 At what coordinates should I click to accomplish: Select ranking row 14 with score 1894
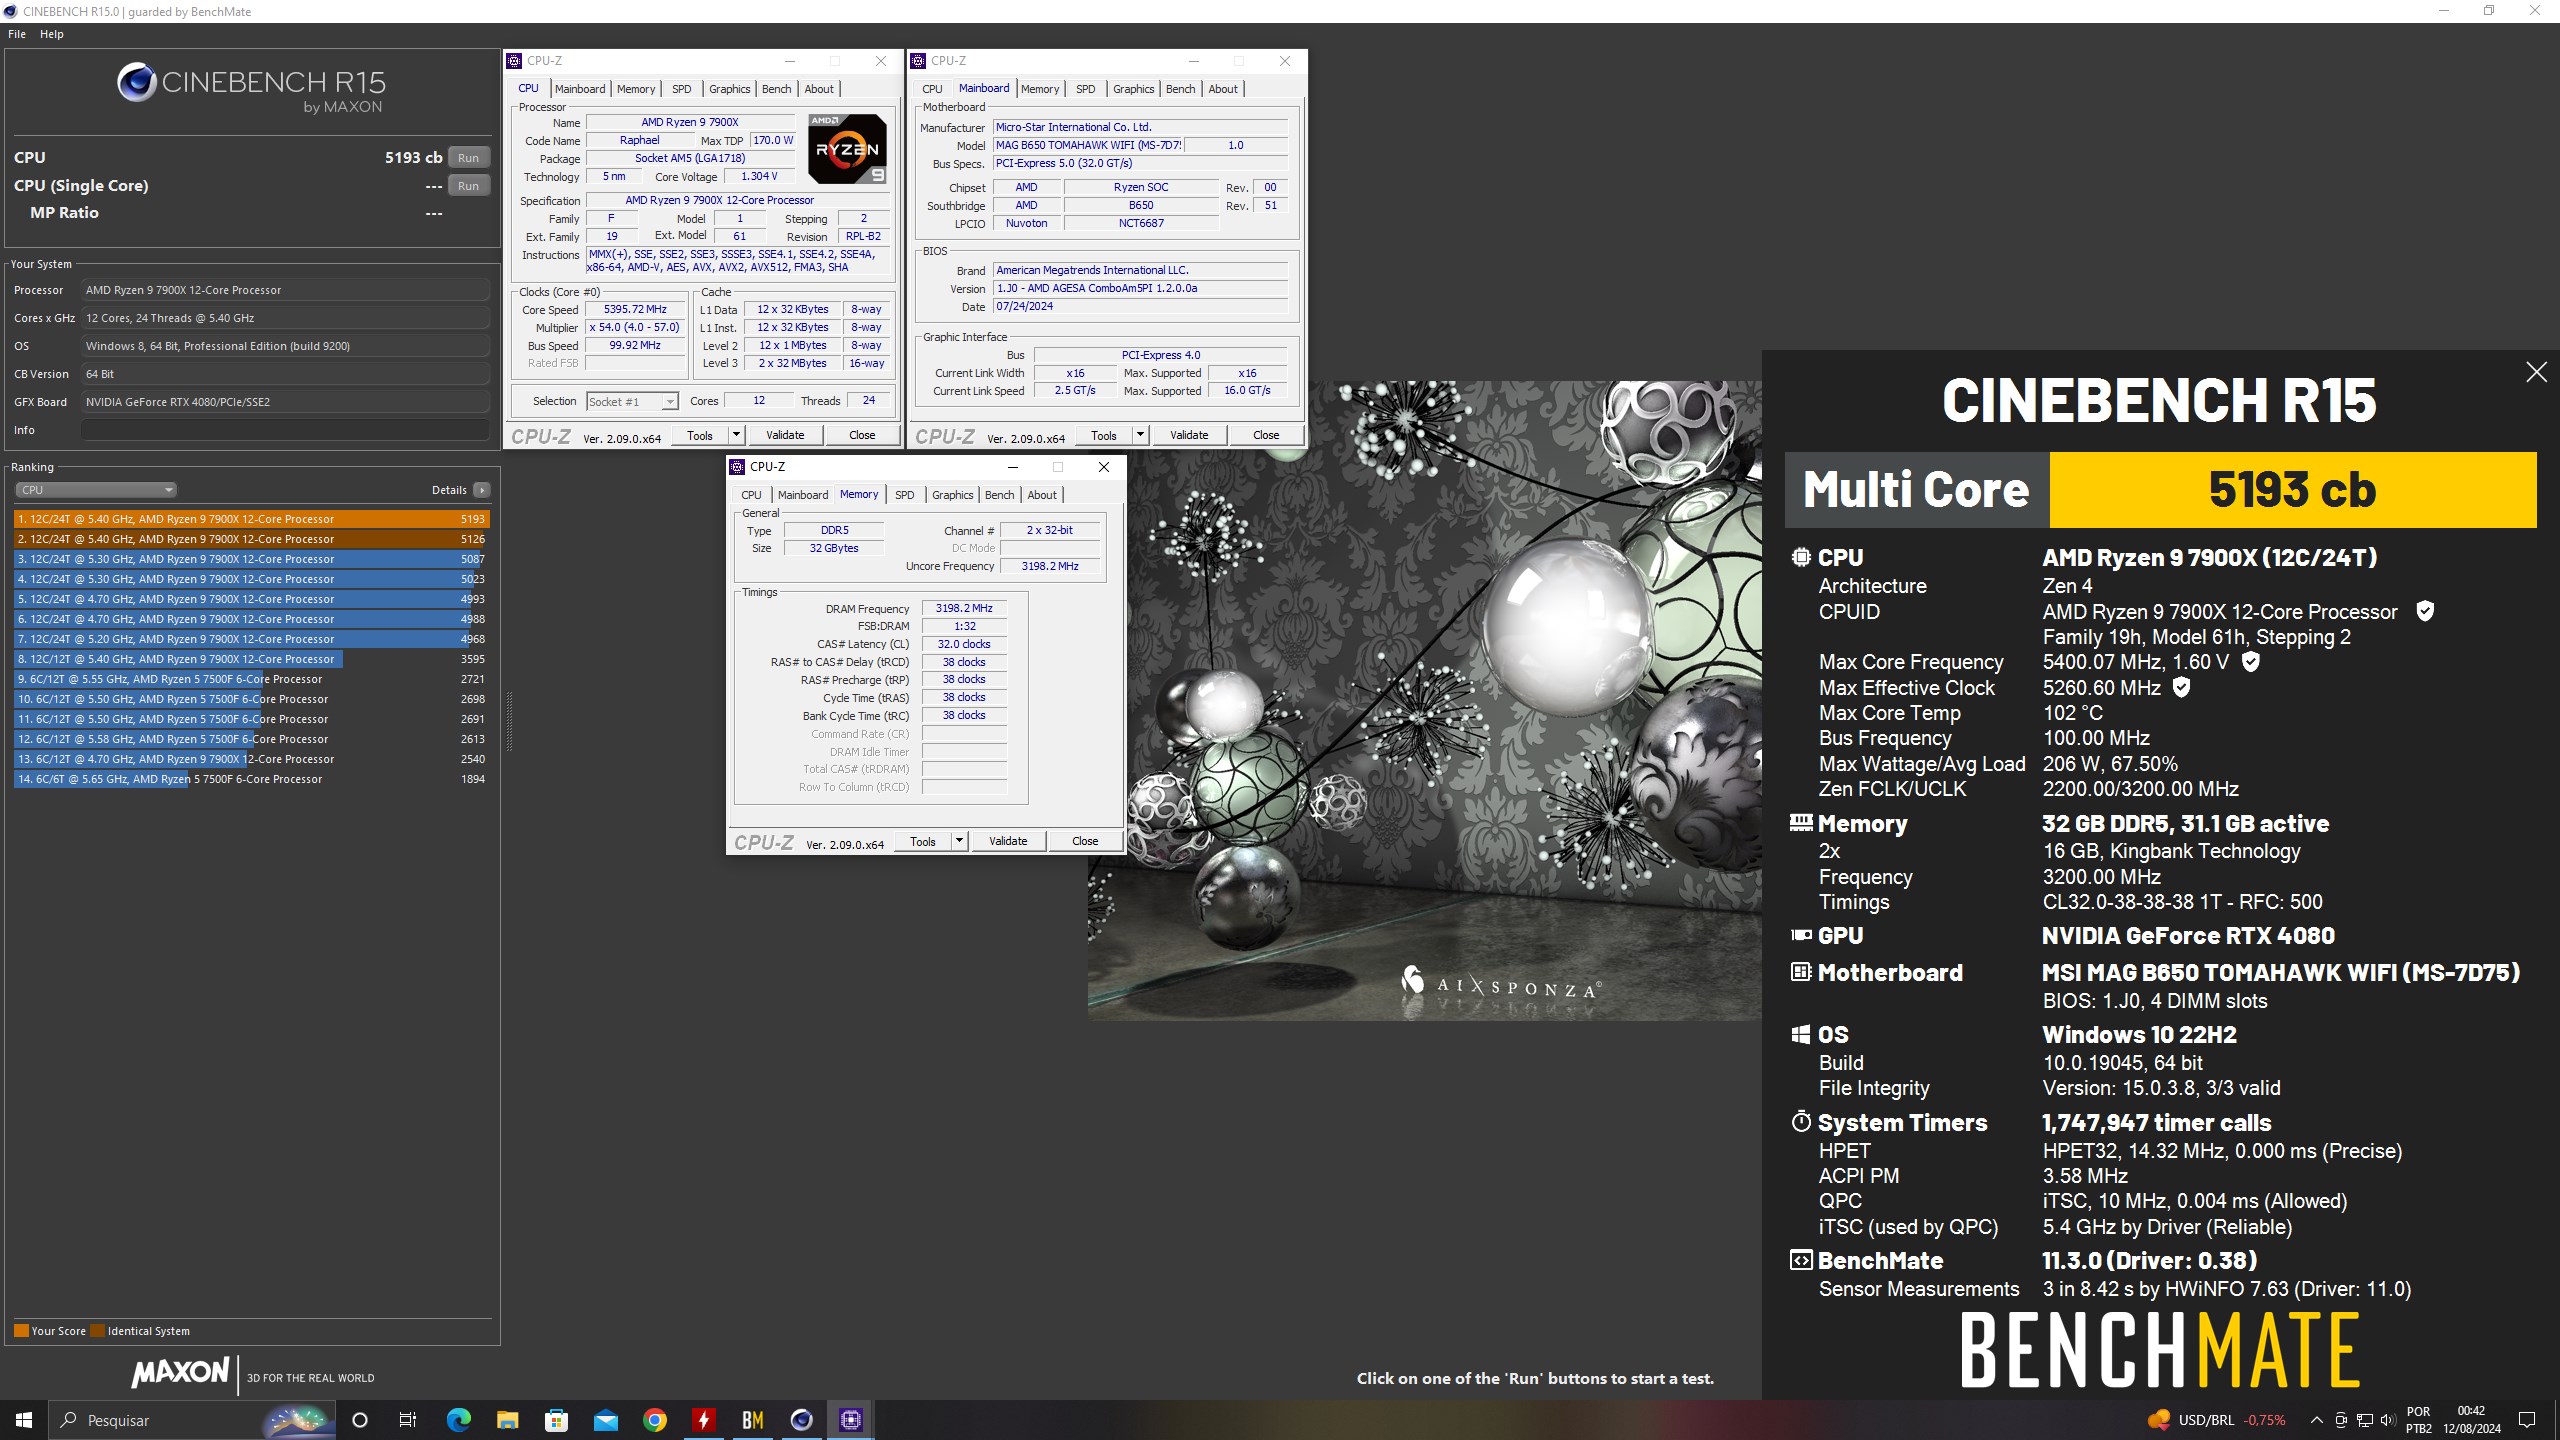coord(251,779)
